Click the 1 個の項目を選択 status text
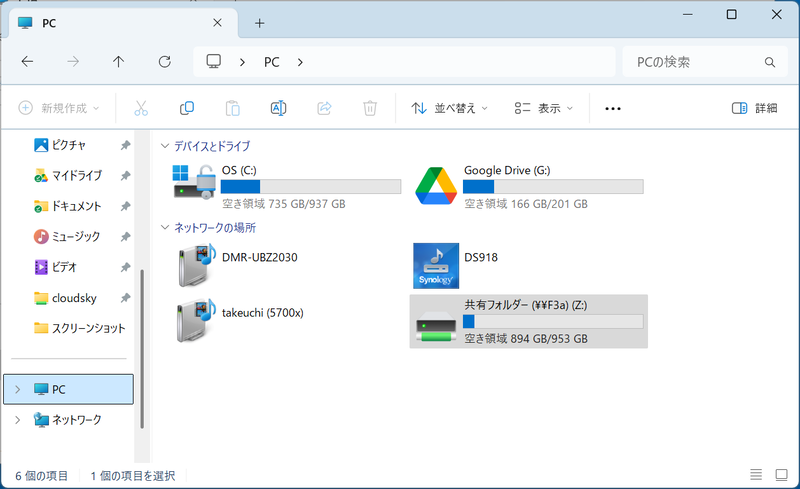800x489 pixels. click(133, 476)
